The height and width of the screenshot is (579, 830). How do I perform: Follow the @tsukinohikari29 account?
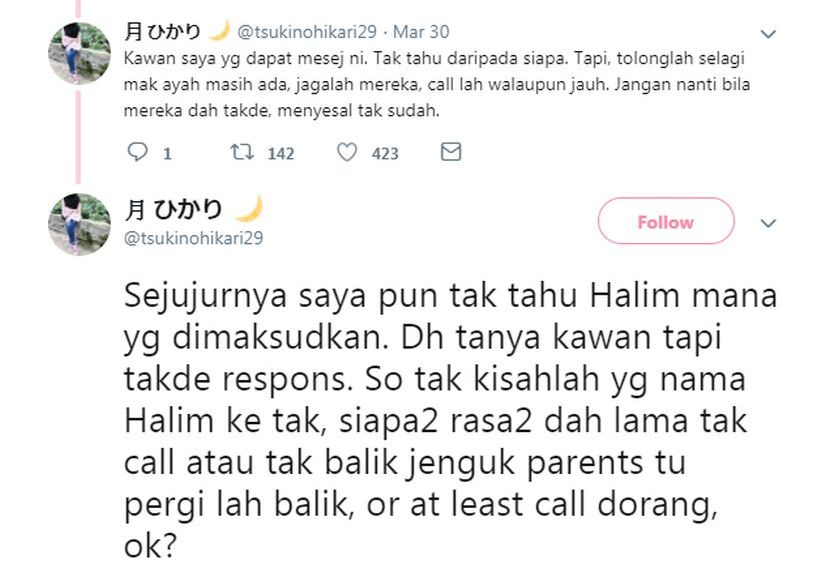coord(666,221)
